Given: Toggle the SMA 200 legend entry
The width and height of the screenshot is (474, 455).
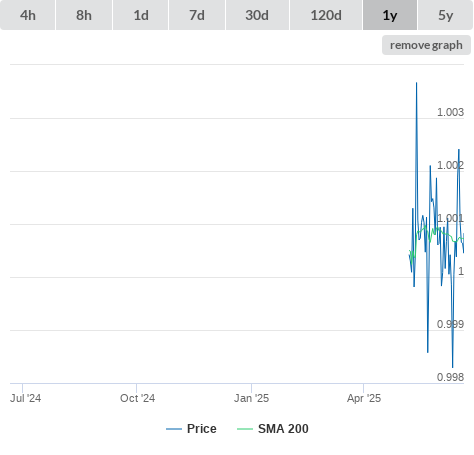Looking at the screenshot, I should (x=283, y=429).
